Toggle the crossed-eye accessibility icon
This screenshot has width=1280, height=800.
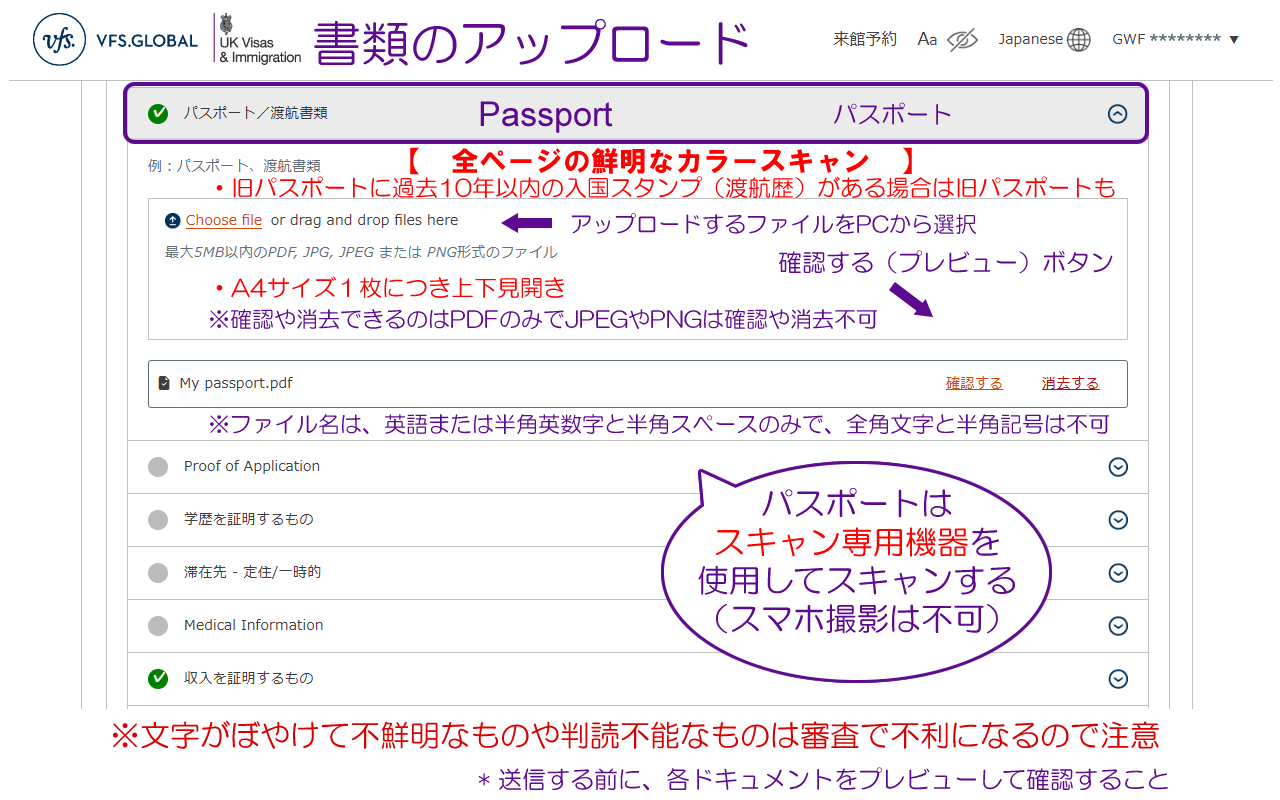[x=961, y=40]
